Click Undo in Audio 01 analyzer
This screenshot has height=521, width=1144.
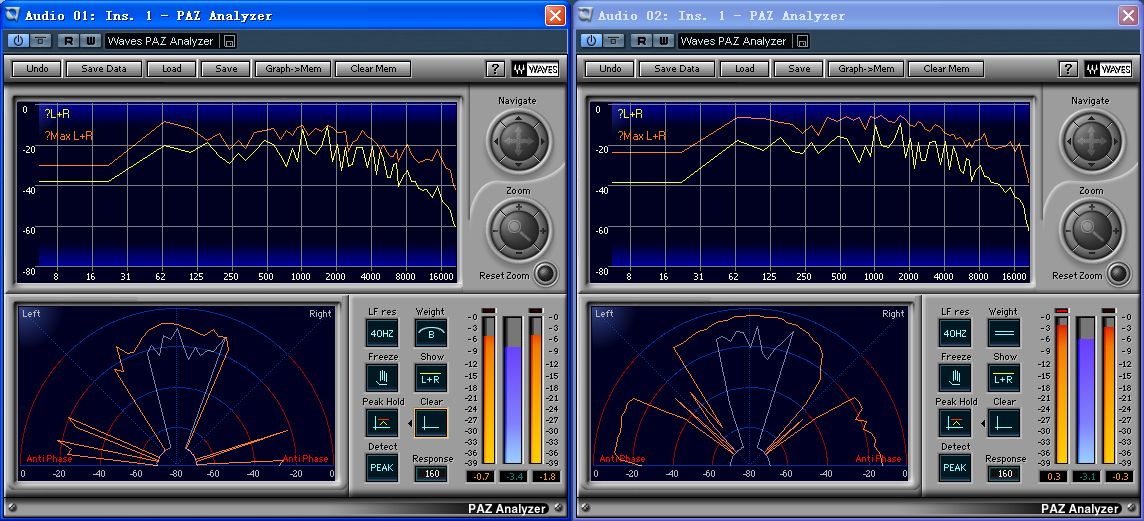coord(37,69)
